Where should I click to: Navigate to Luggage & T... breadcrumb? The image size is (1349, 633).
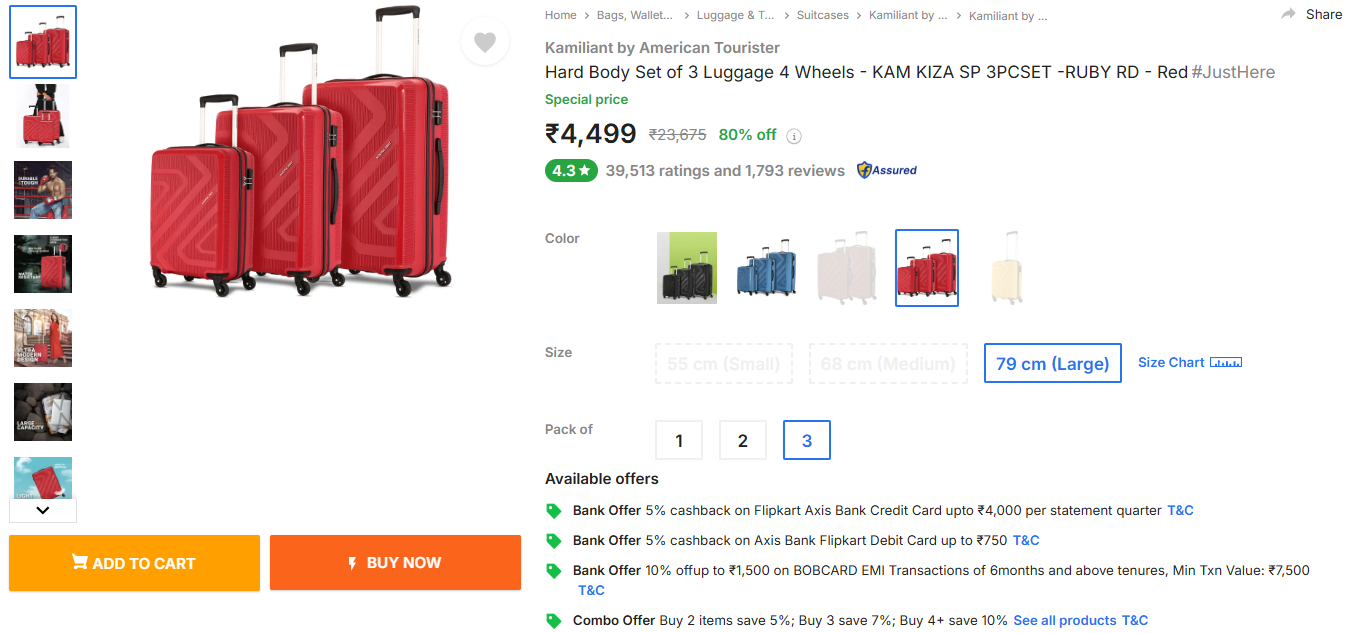(x=736, y=15)
